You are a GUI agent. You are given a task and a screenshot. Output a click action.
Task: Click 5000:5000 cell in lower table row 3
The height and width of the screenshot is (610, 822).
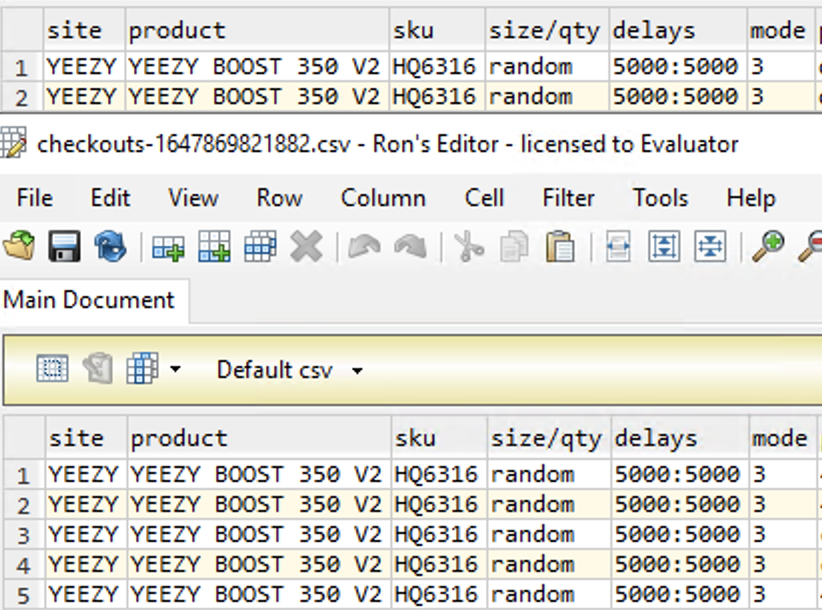(680, 535)
